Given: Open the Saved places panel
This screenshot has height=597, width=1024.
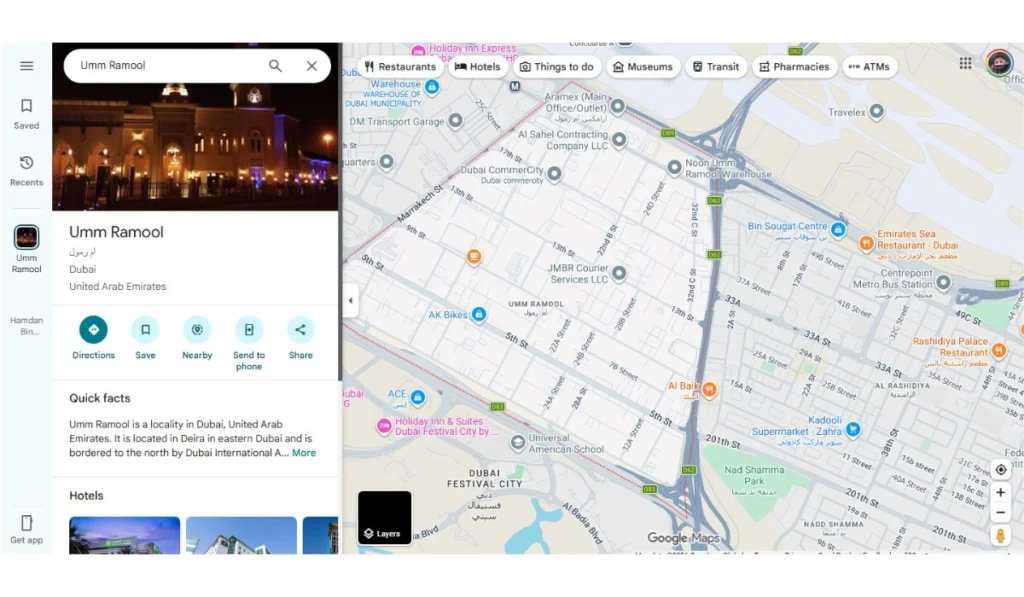Looking at the screenshot, I should pos(26,114).
